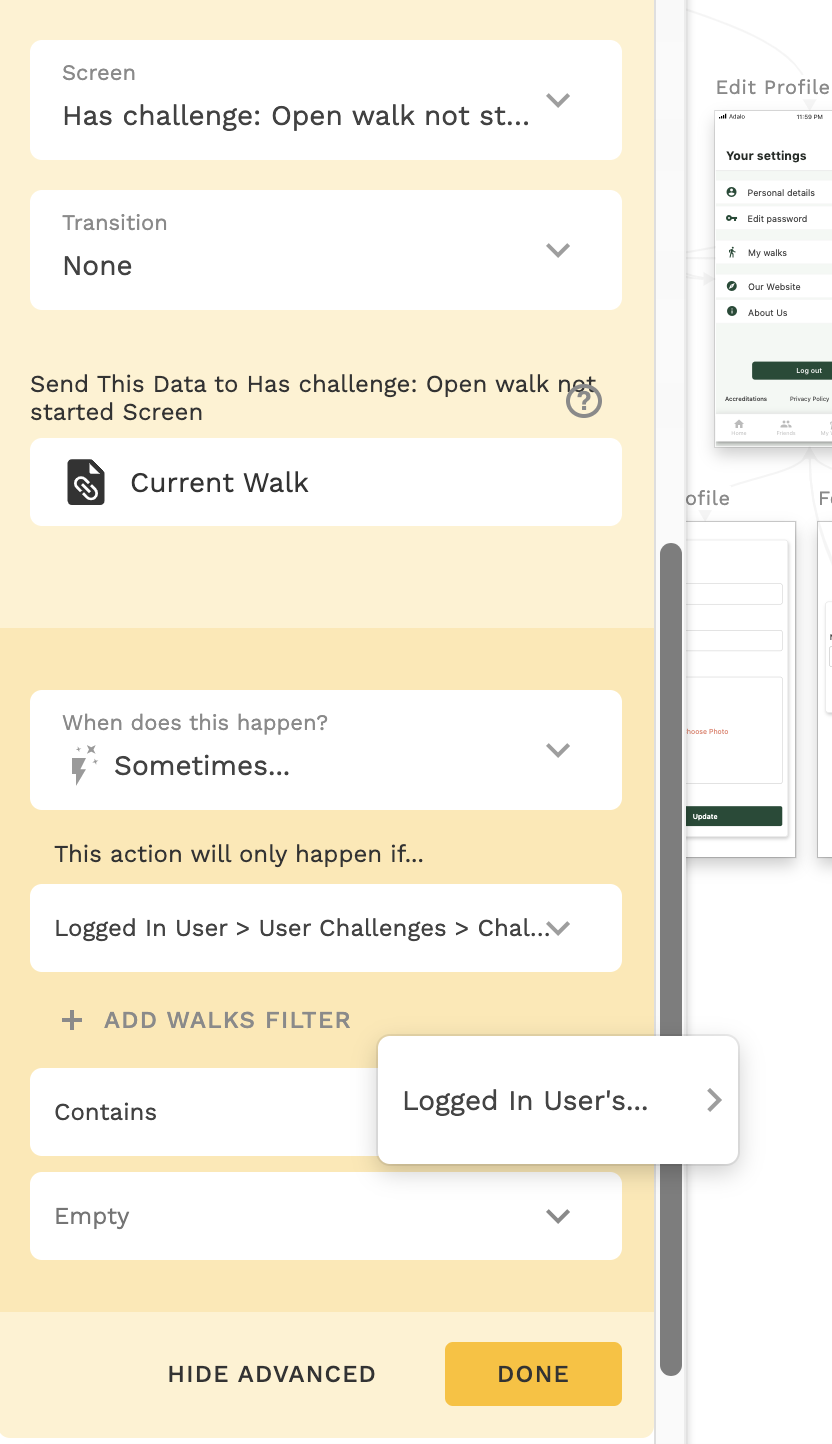Click the Log out button in the preview
Screen dimensions: 832x1444
pos(793,370)
